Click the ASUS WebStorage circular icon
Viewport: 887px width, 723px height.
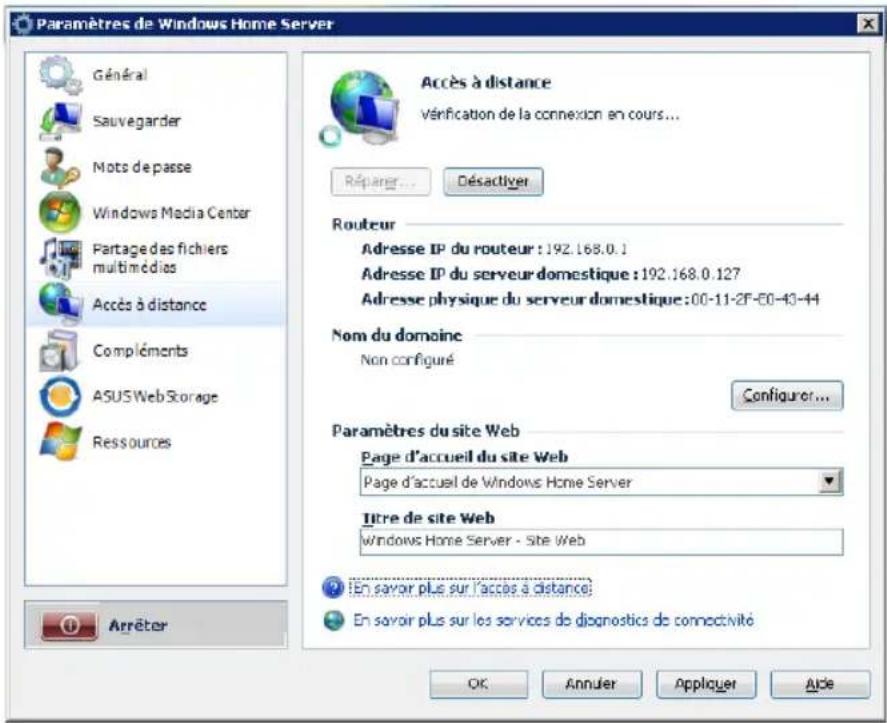60,397
